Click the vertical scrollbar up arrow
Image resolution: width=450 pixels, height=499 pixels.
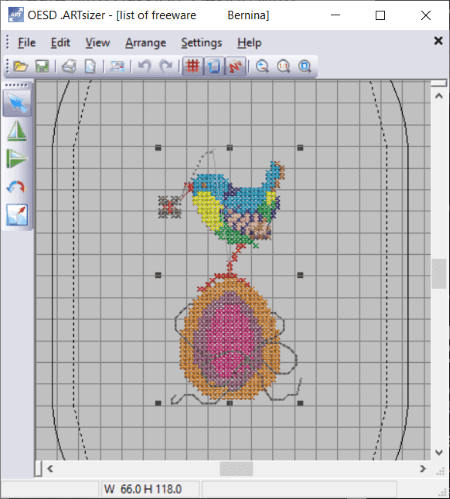point(439,96)
